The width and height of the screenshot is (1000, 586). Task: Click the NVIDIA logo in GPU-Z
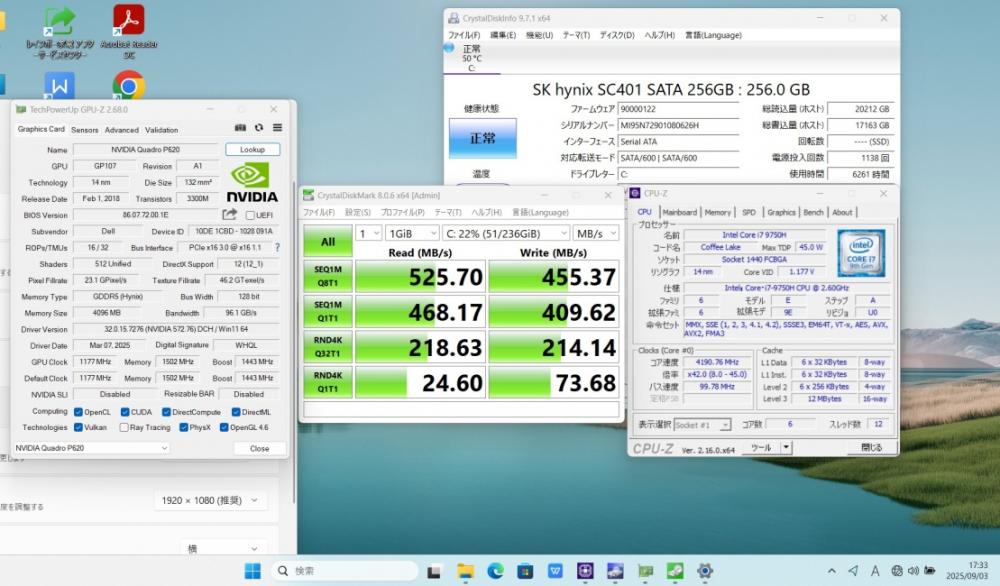(252, 183)
